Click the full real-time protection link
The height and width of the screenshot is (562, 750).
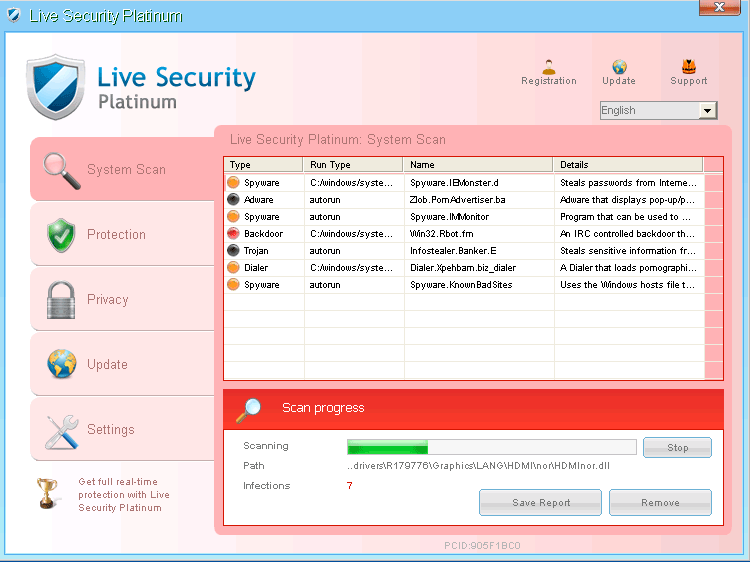click(x=124, y=495)
